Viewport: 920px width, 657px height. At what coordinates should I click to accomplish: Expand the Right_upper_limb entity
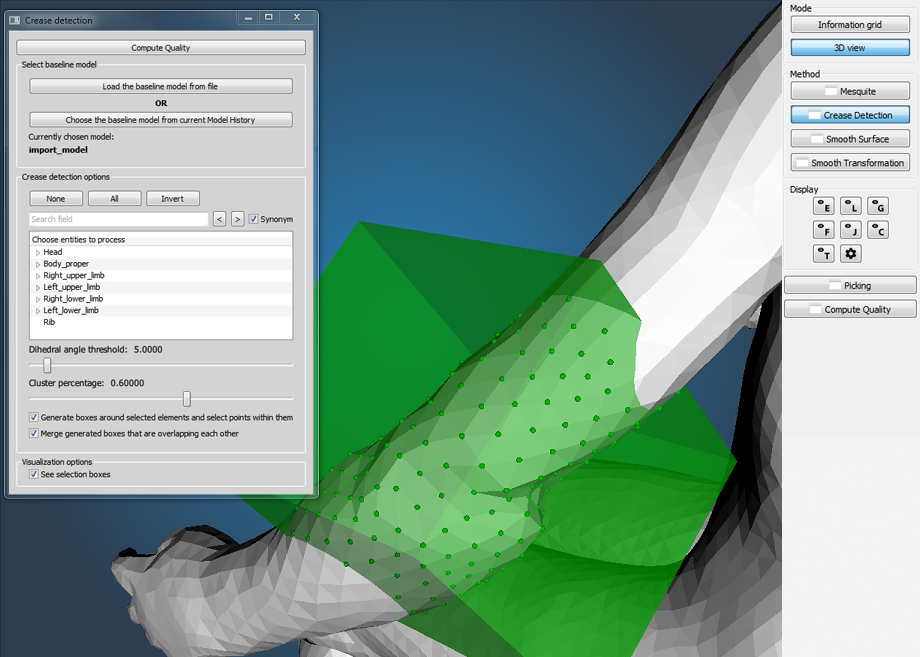[38, 276]
